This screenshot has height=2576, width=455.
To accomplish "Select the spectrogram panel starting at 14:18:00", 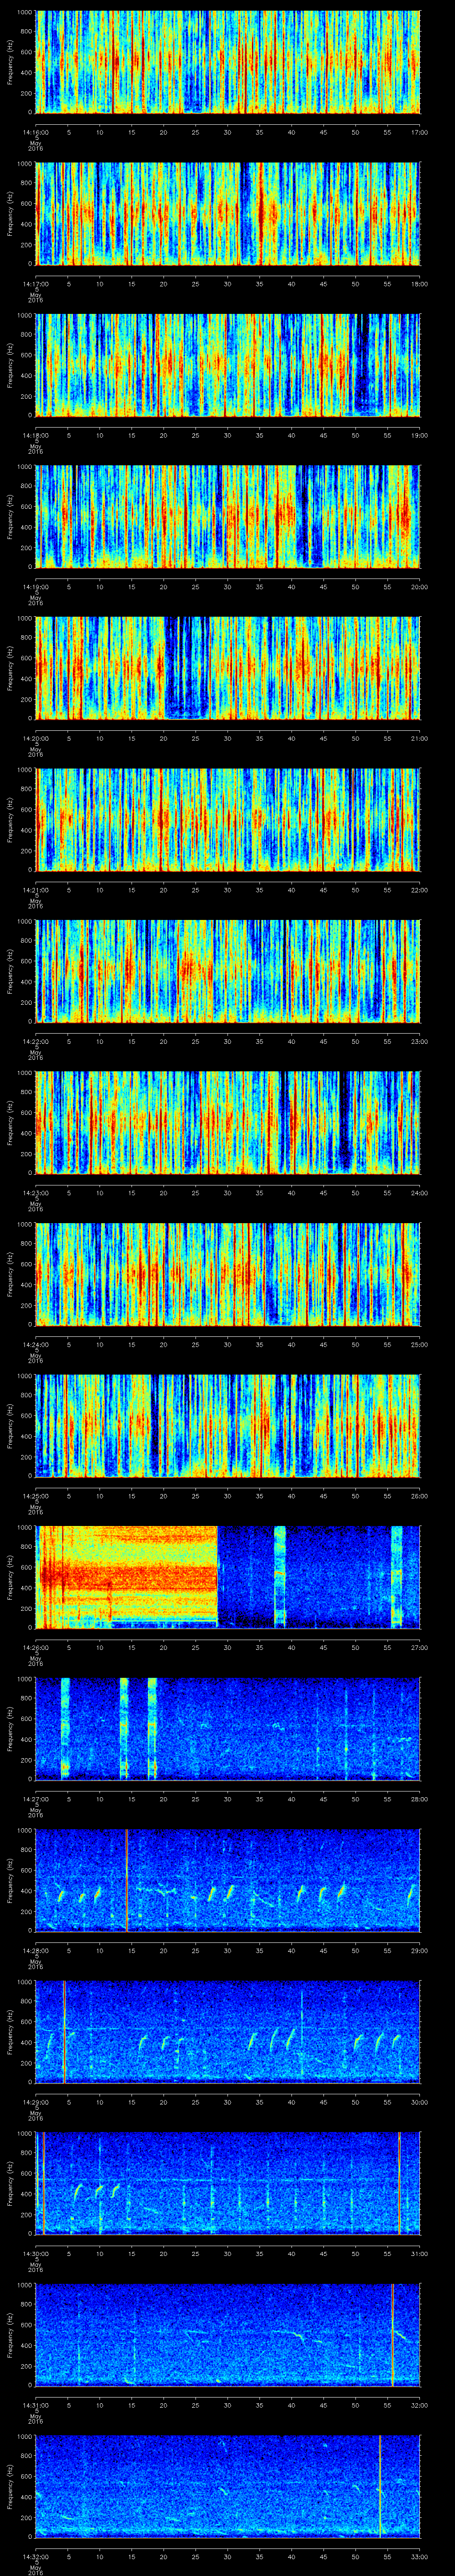I will click(x=228, y=365).
